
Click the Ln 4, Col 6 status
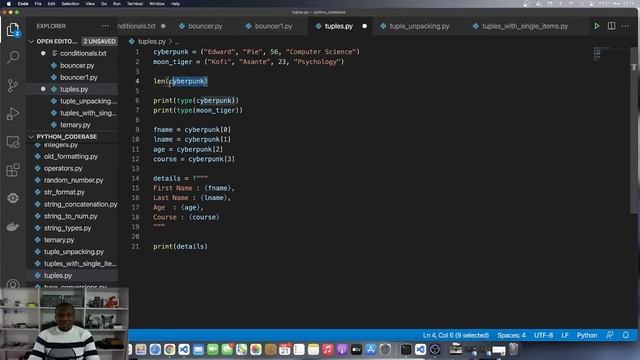coord(456,335)
